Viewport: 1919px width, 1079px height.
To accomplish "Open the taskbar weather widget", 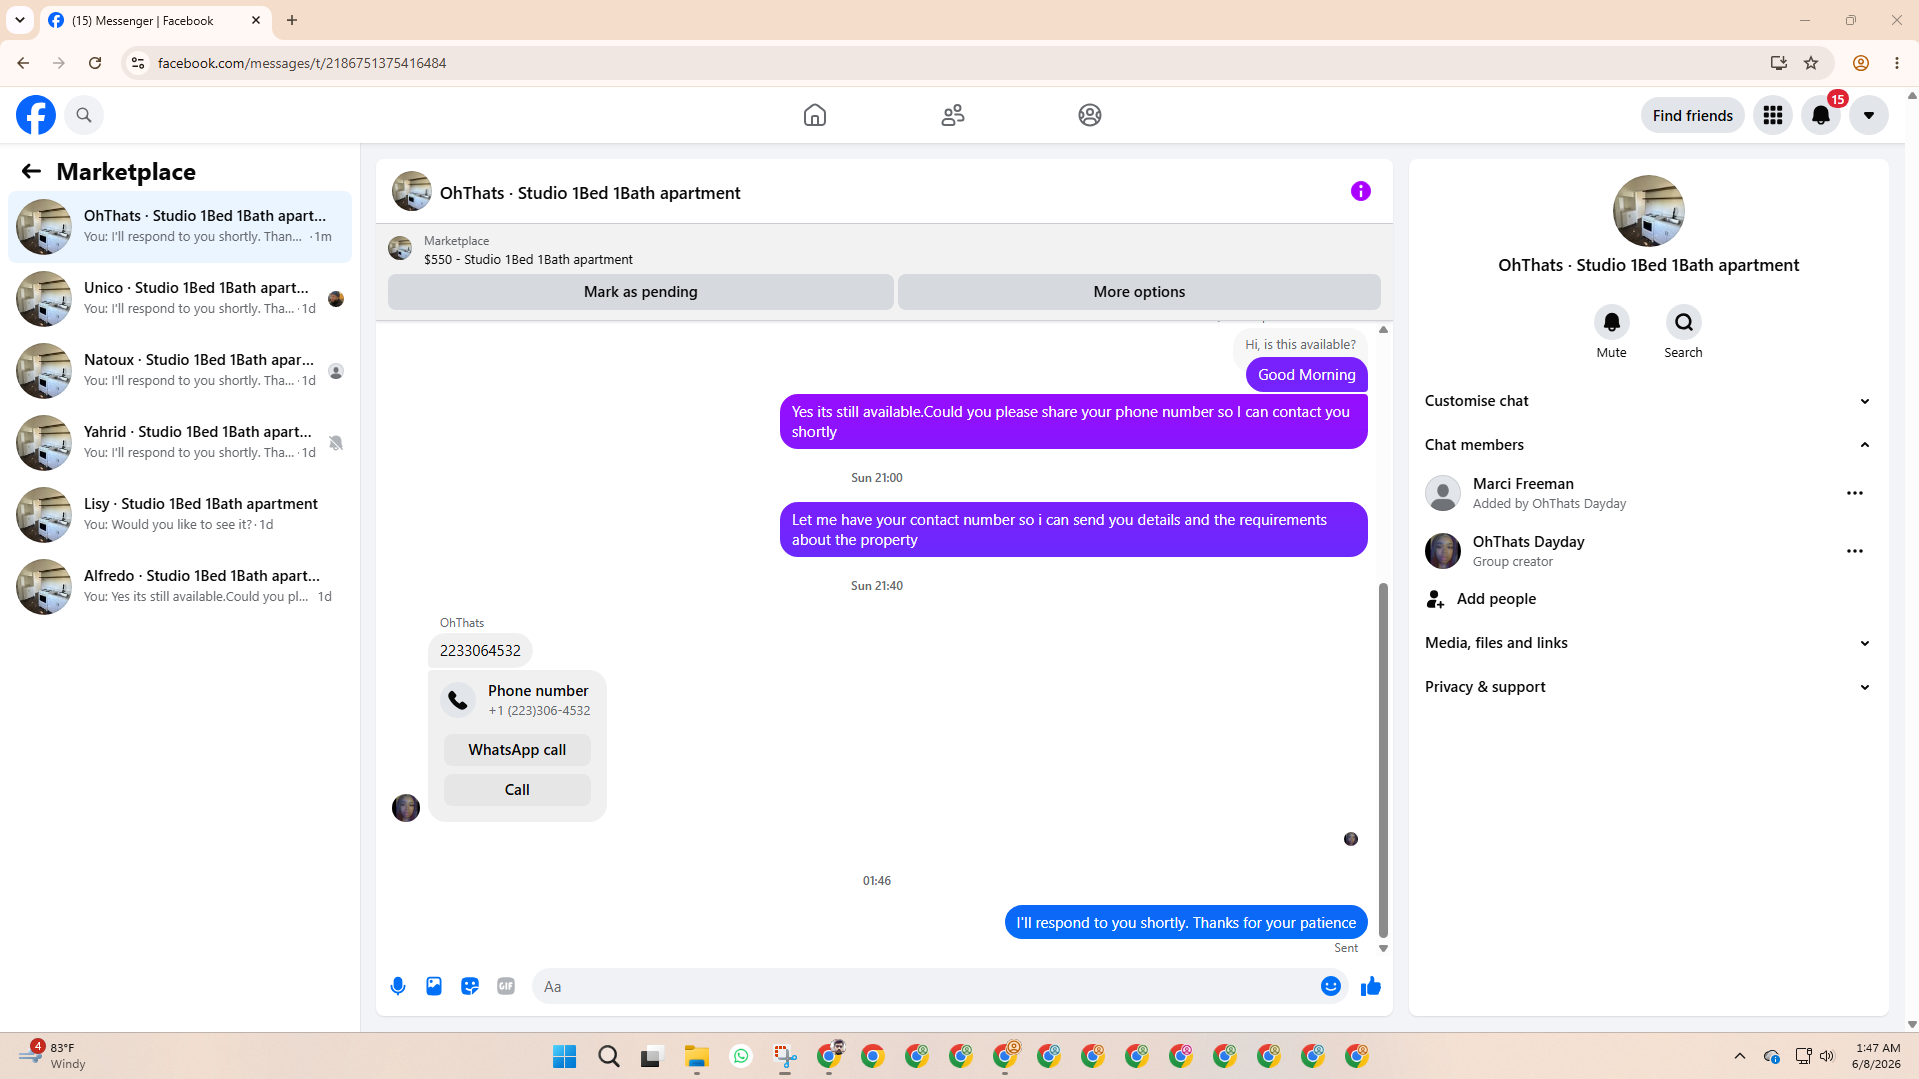I will point(52,1056).
